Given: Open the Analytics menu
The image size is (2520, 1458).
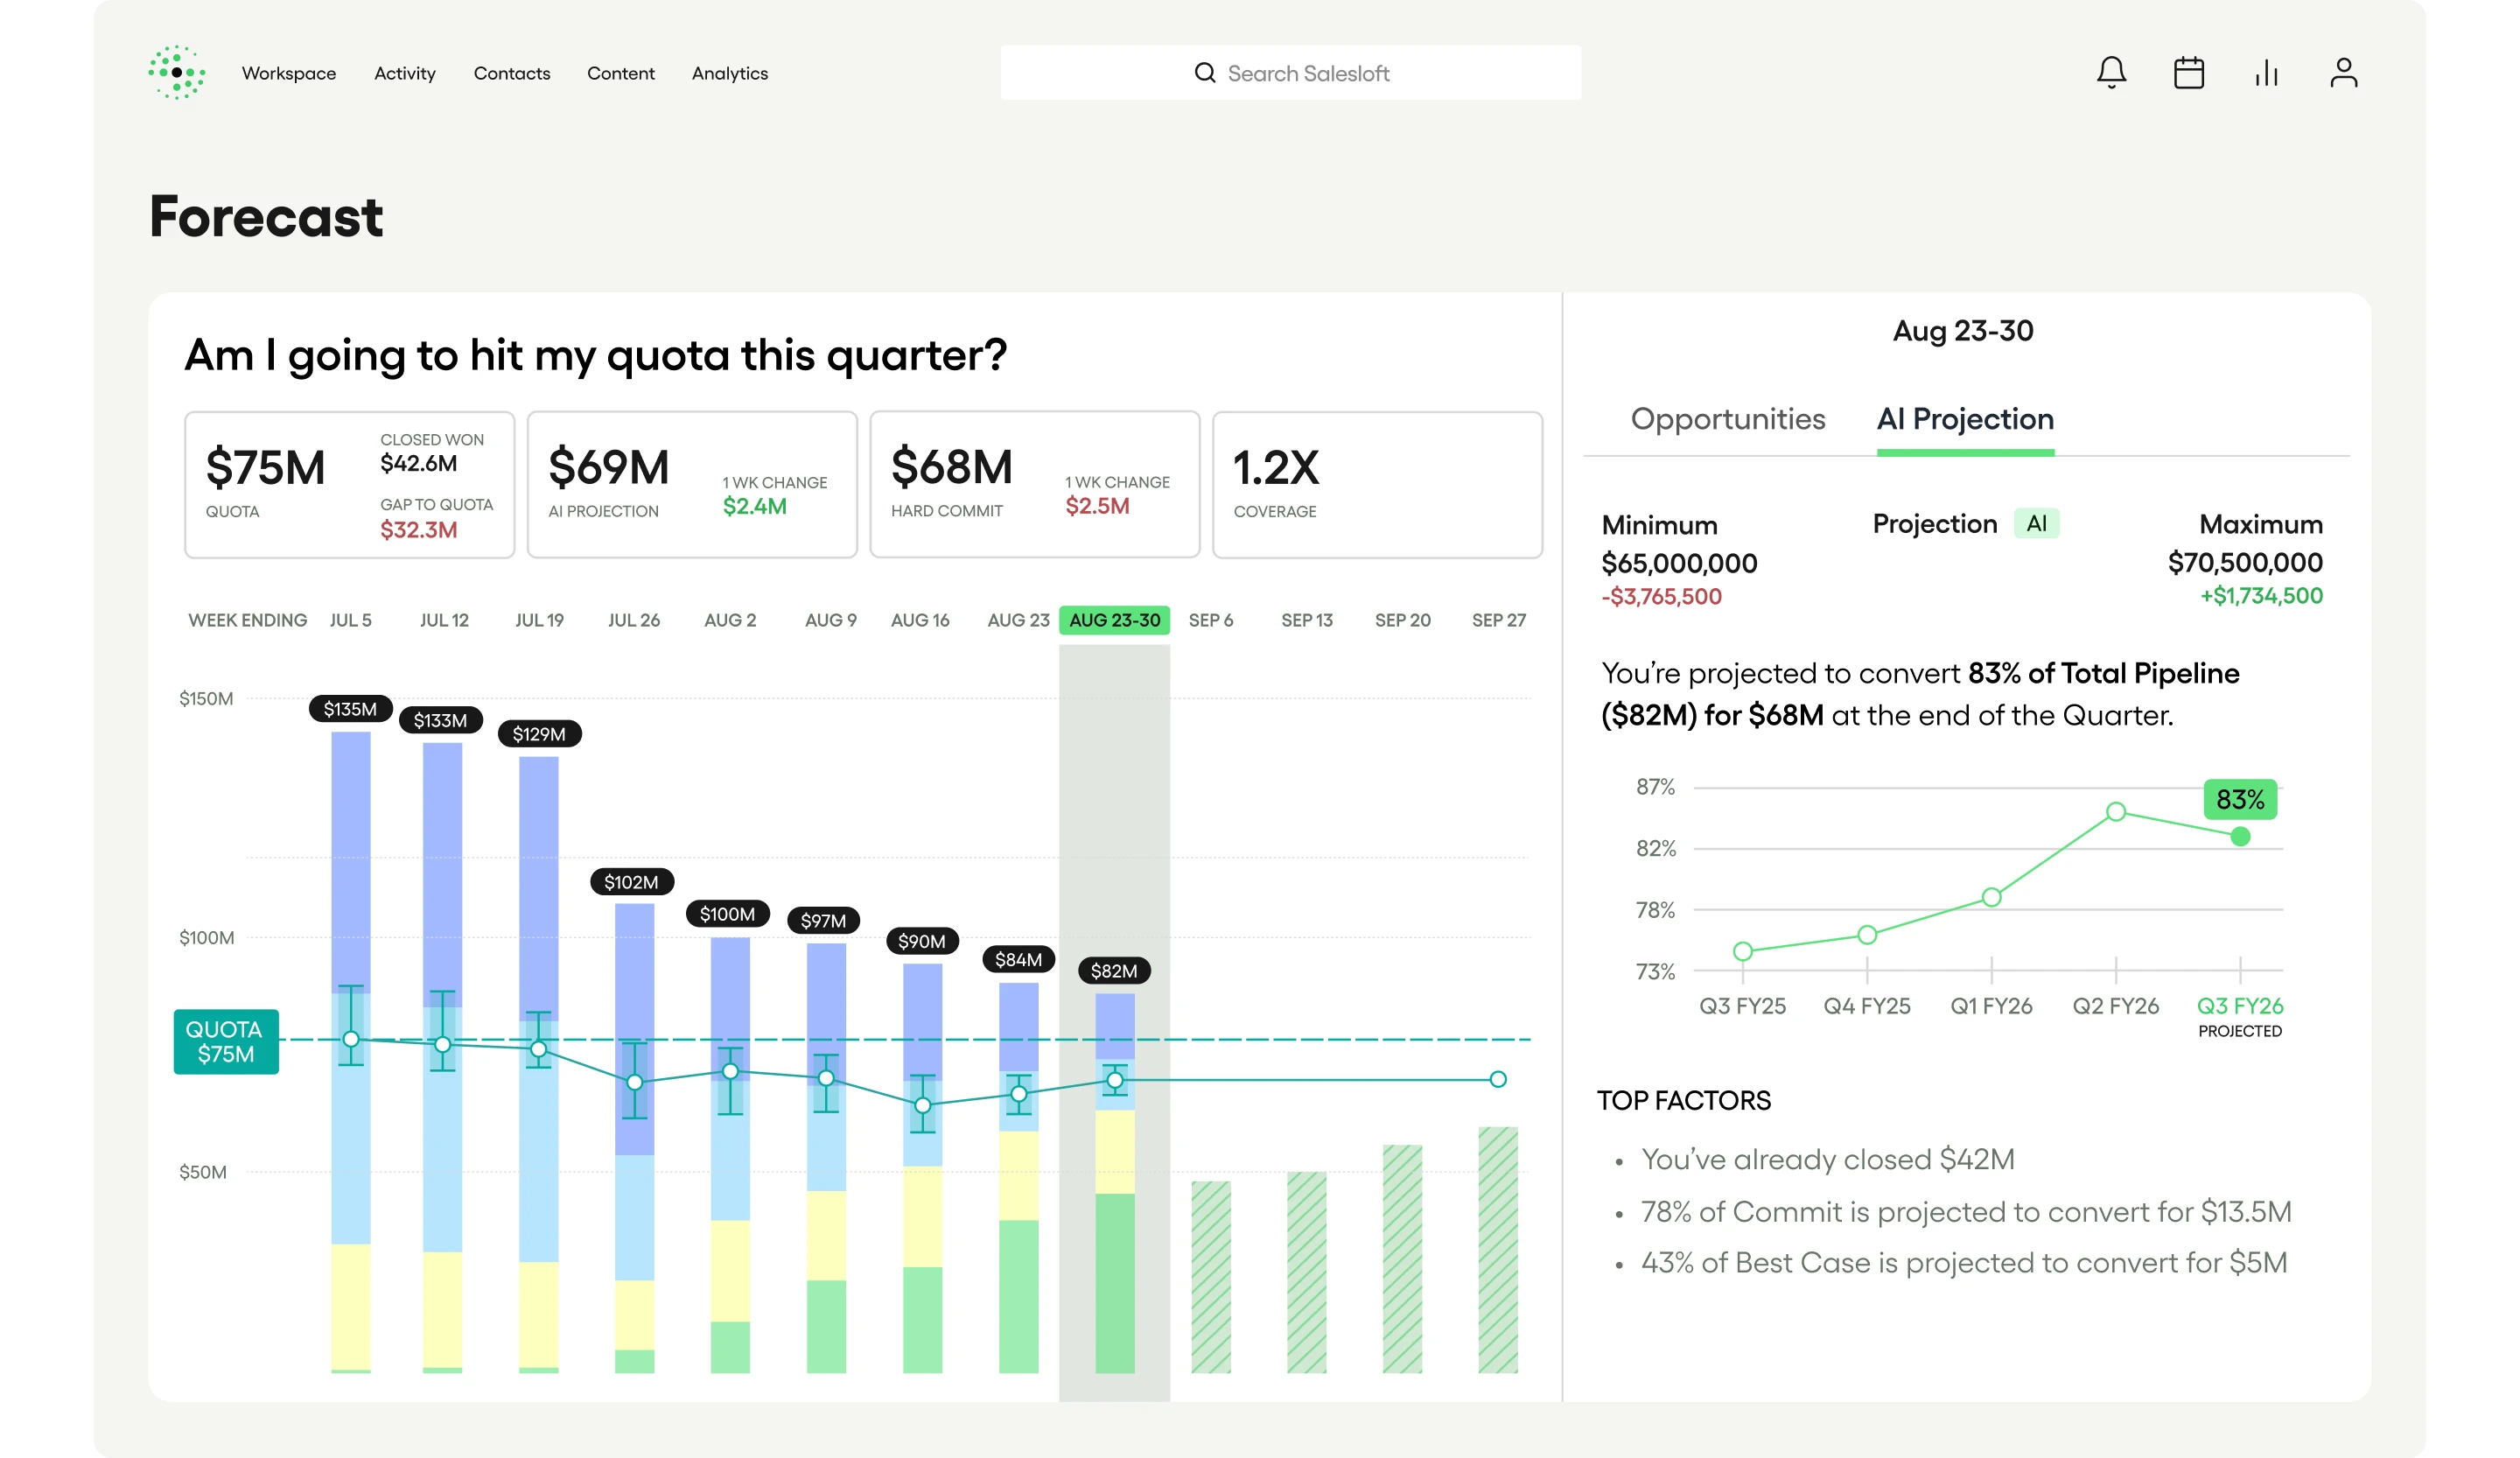Looking at the screenshot, I should click(730, 73).
